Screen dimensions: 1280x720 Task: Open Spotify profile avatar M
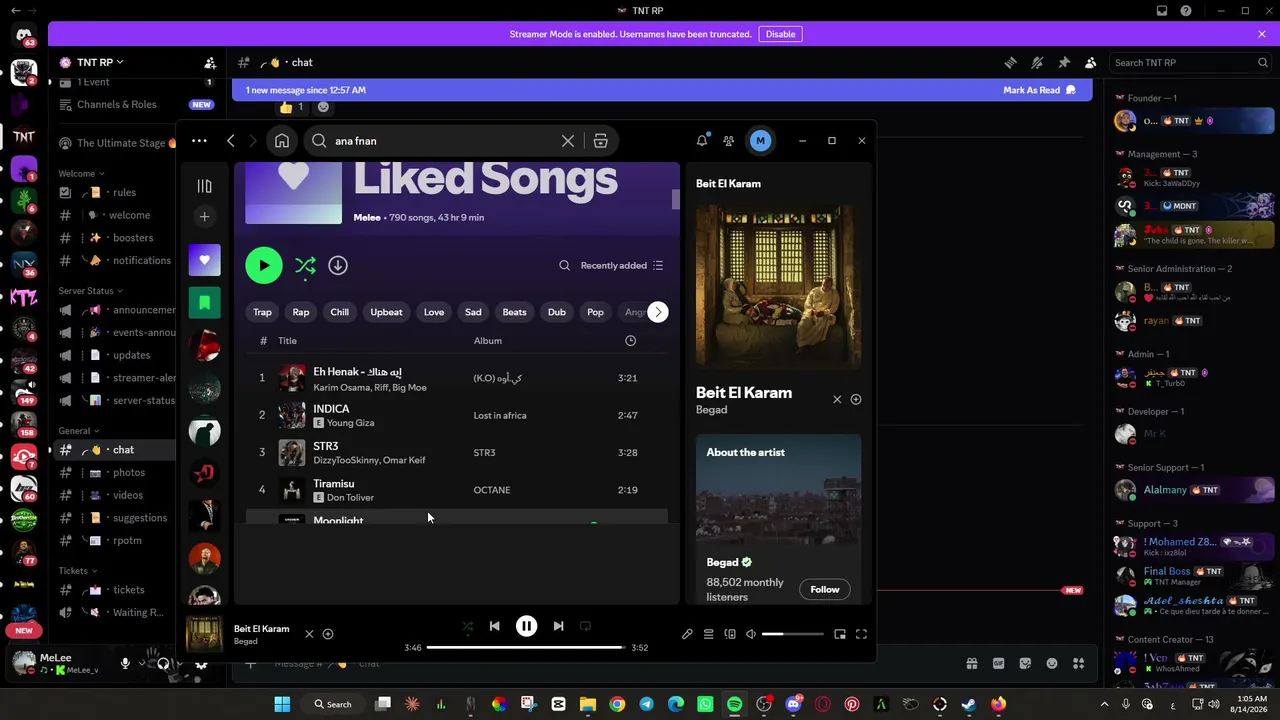tap(760, 141)
